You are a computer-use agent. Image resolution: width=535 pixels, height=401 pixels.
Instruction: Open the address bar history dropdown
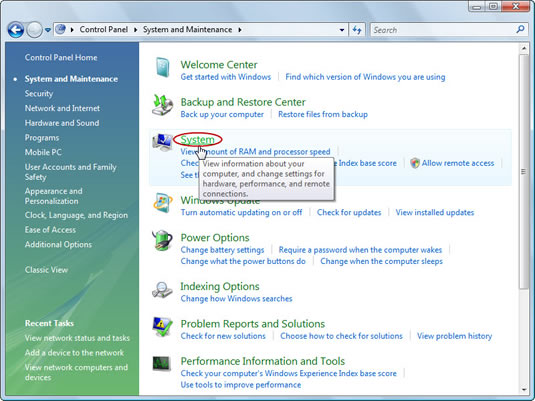[342, 30]
